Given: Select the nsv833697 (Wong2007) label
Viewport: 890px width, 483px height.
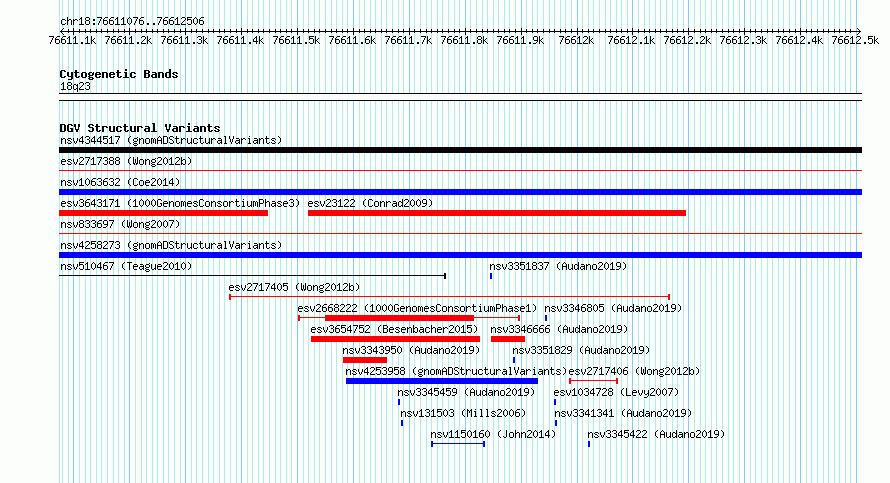Looking at the screenshot, I should (120, 224).
